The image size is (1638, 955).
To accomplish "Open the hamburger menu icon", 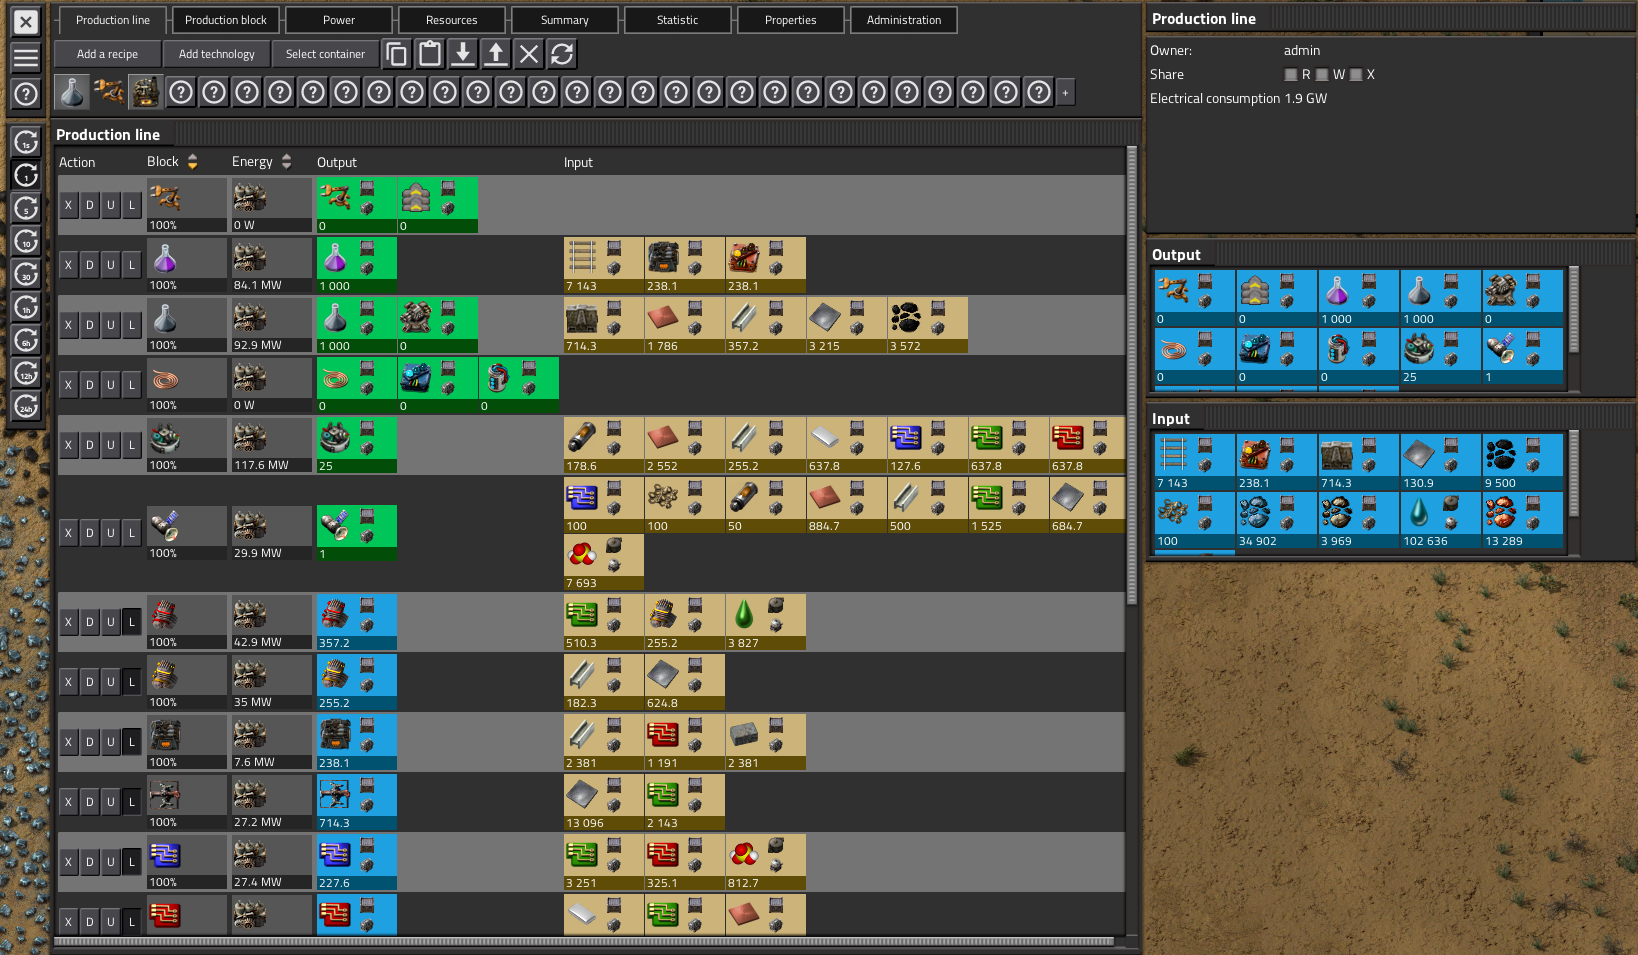I will [26, 58].
